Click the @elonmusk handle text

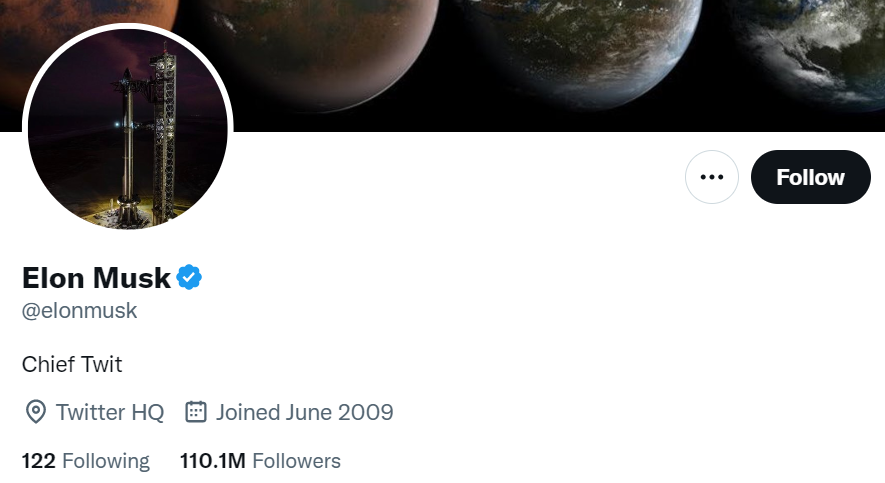[x=79, y=311]
